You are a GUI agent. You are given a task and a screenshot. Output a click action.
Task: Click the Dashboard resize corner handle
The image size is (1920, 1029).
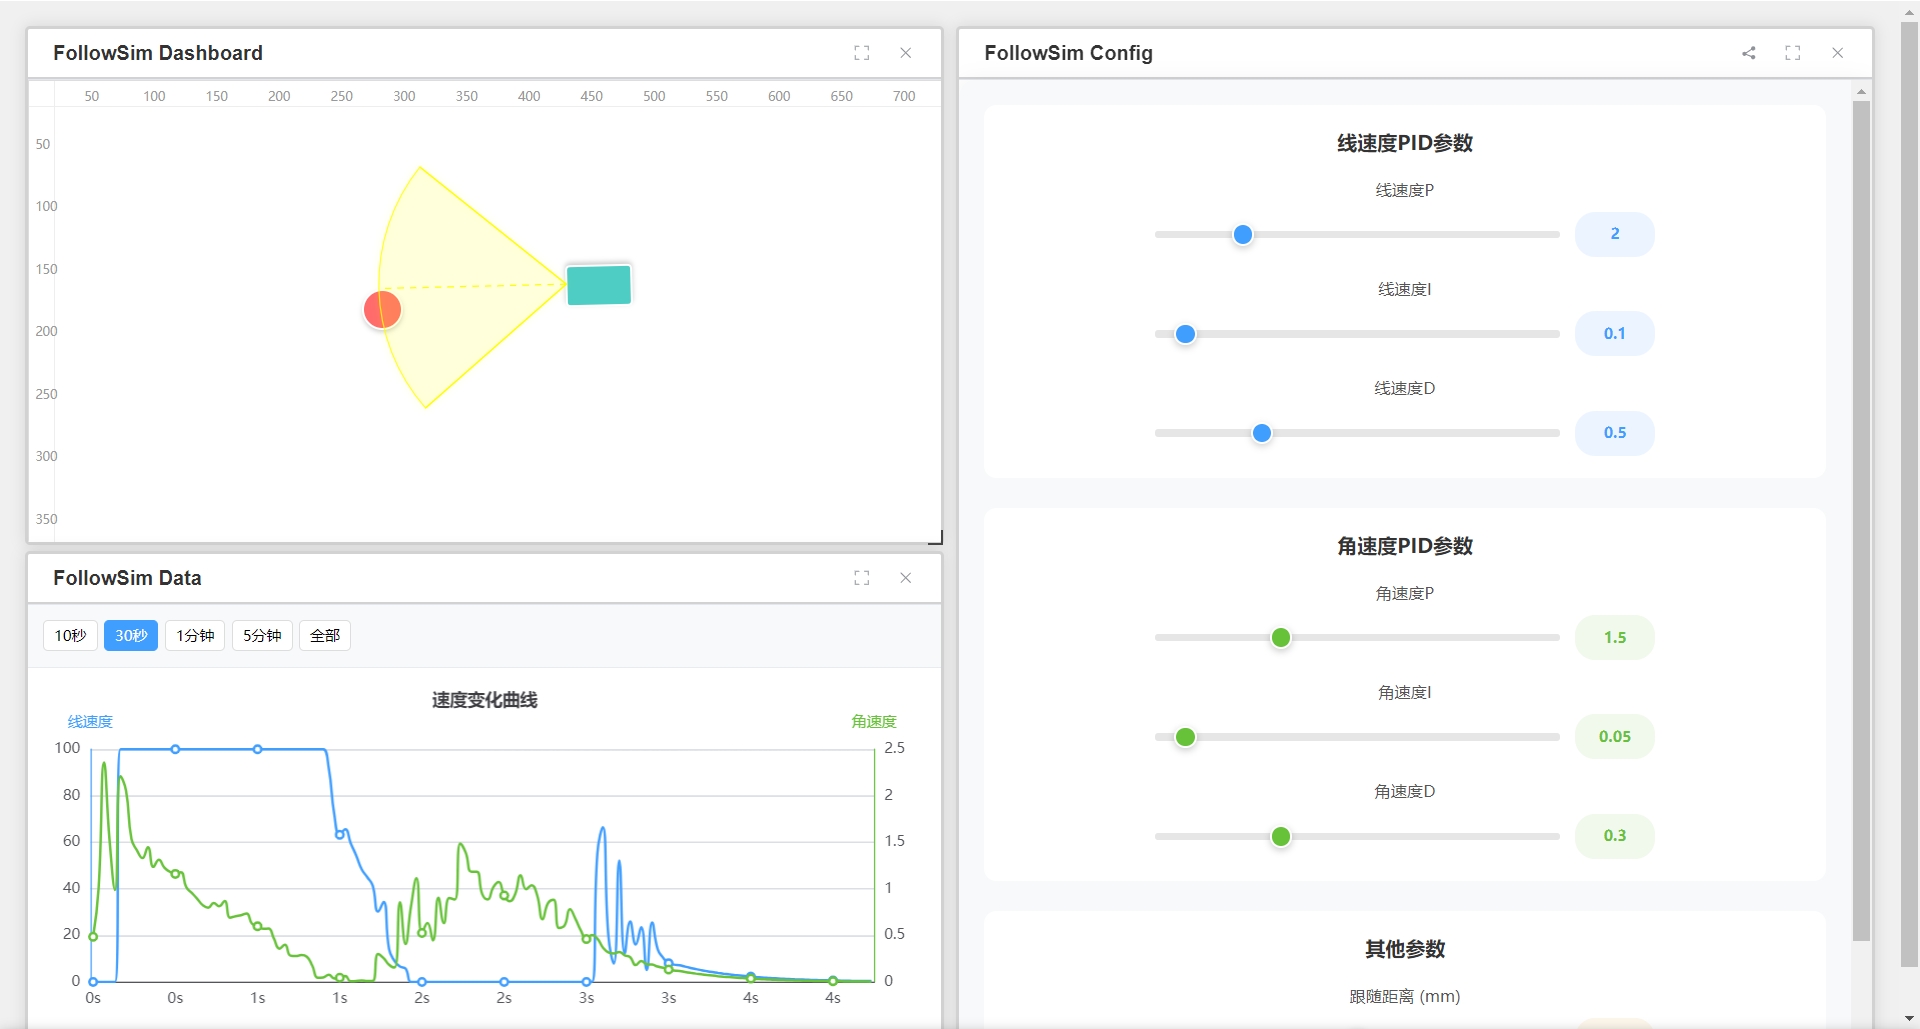point(936,538)
